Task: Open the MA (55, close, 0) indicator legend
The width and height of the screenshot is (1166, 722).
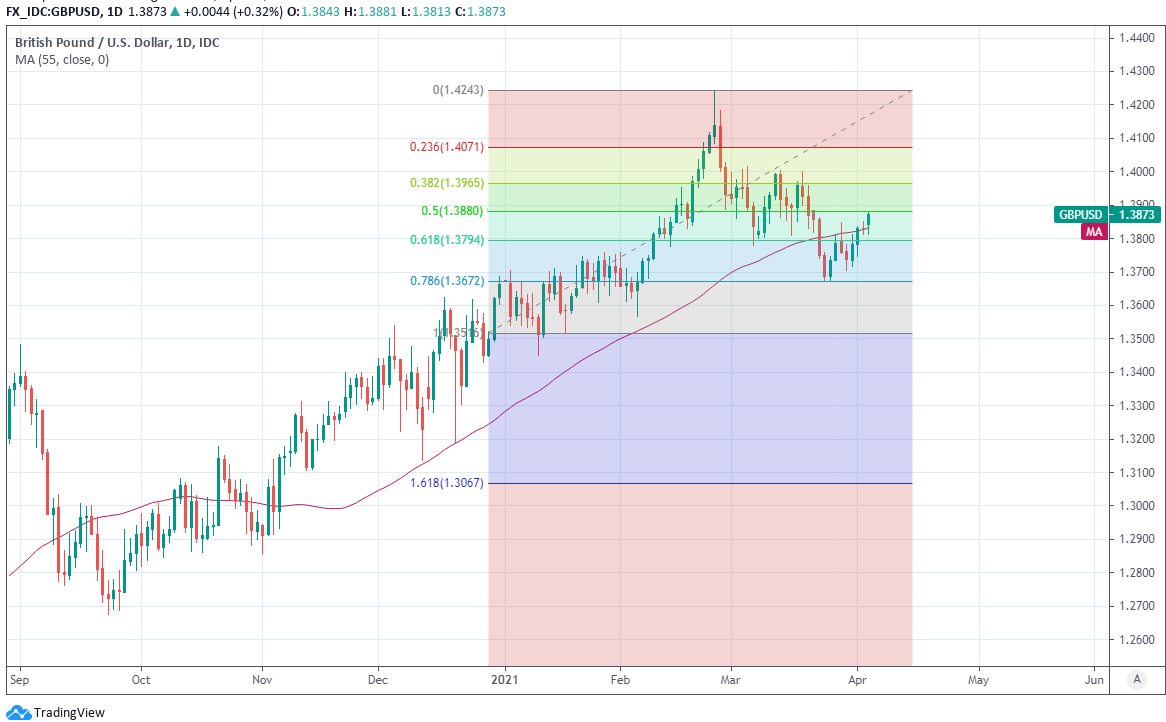Action: [x=62, y=60]
